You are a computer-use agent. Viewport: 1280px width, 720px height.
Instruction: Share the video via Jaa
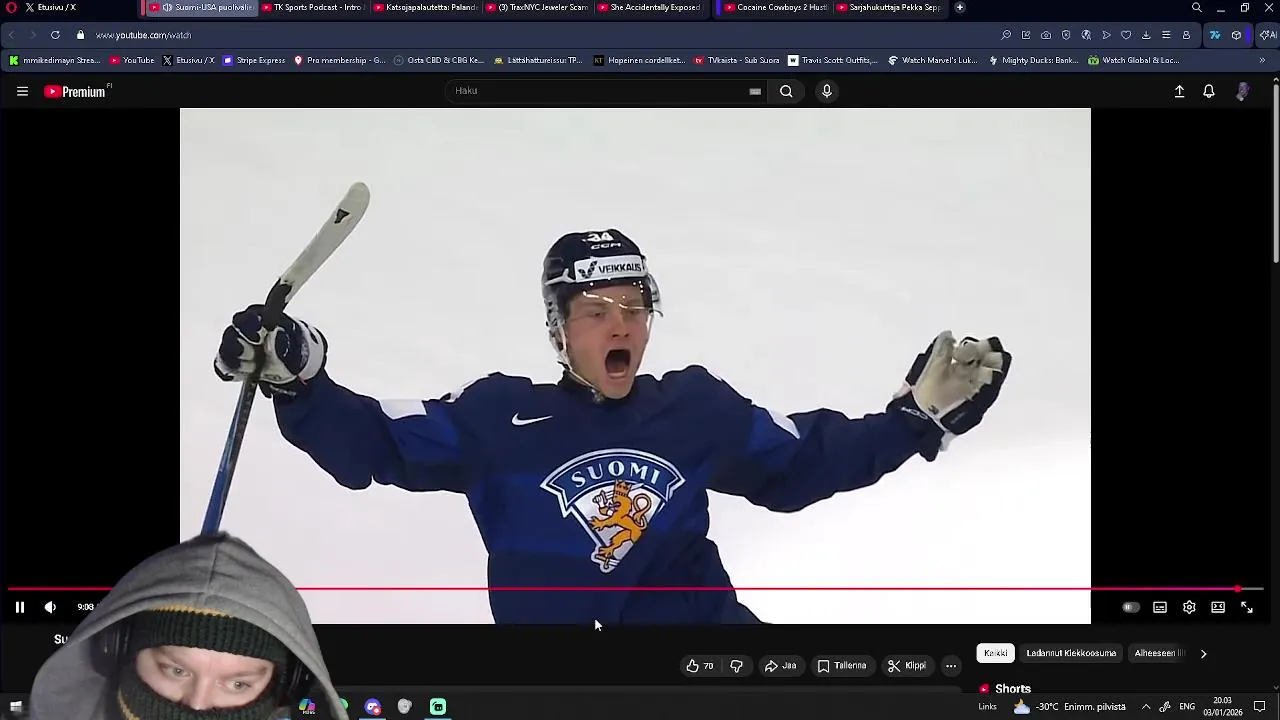pyautogui.click(x=780, y=666)
